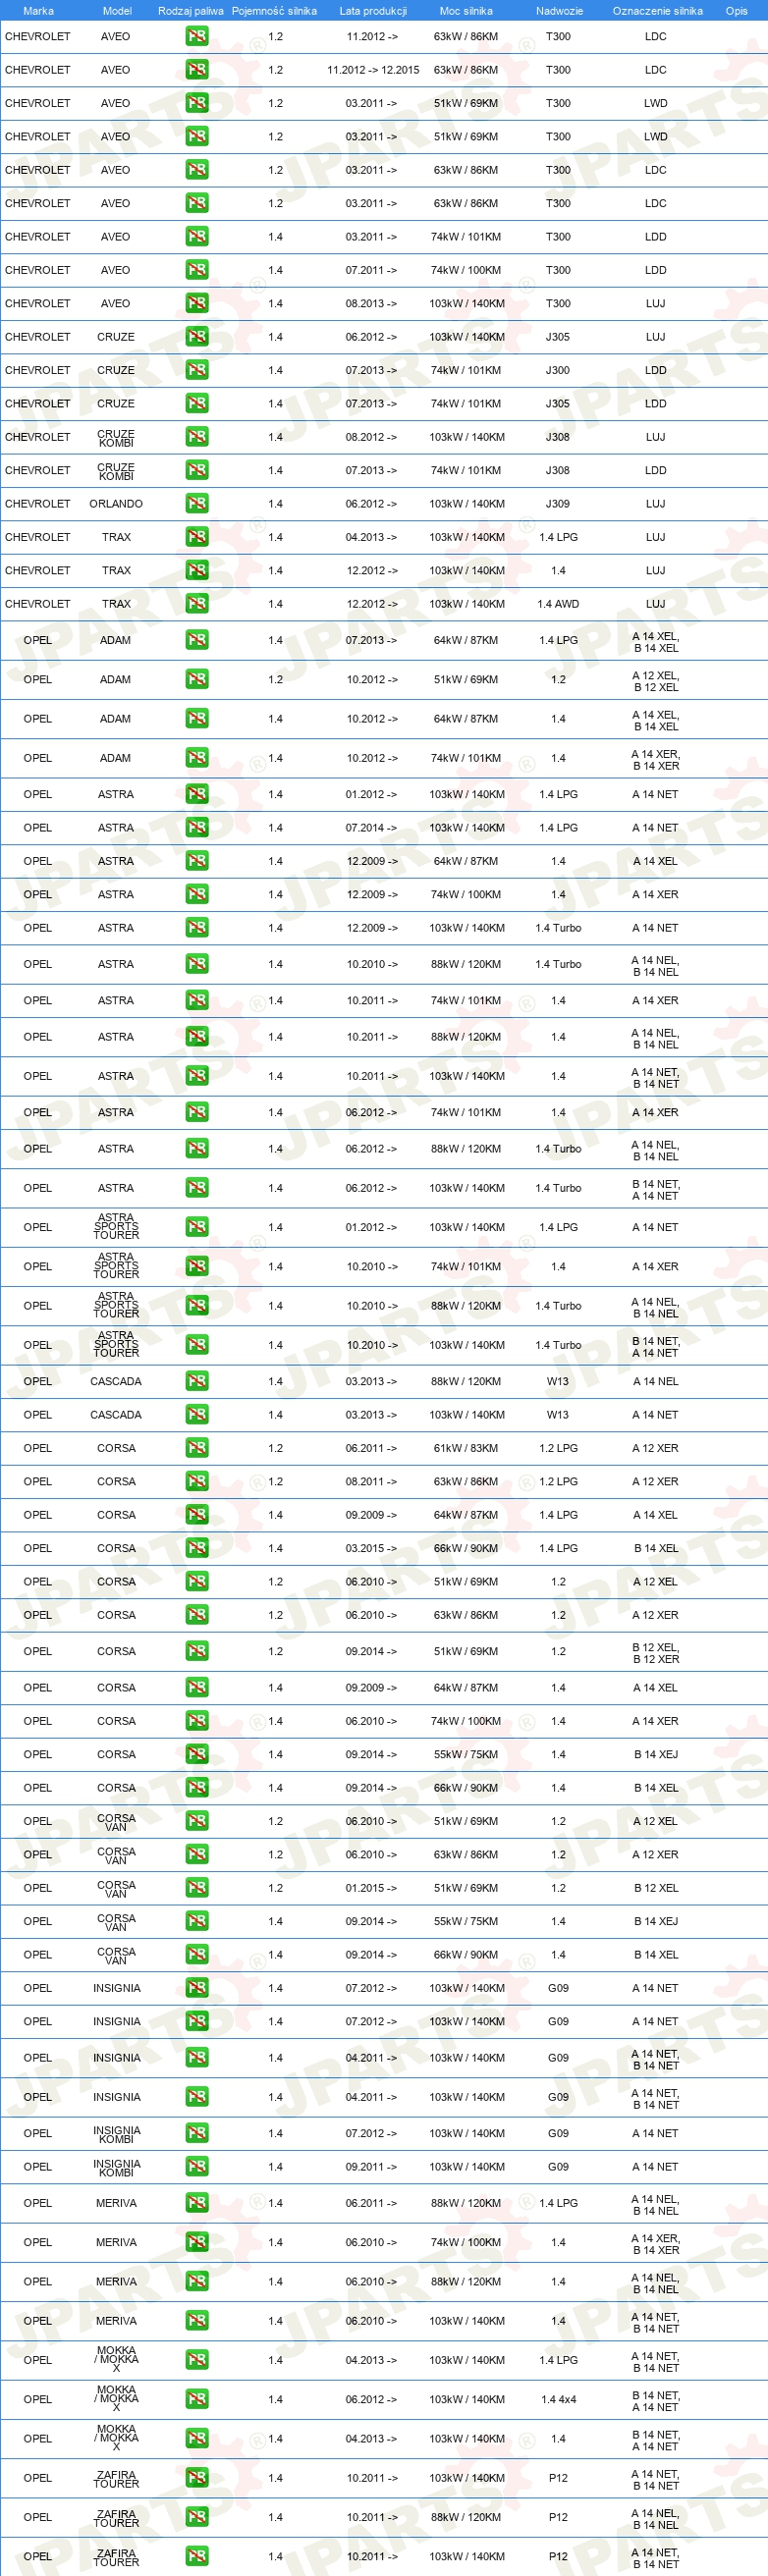Click fuel icon in Corsa Van 01.2015 row
This screenshot has height=2576, width=768.
pyautogui.click(x=197, y=1888)
